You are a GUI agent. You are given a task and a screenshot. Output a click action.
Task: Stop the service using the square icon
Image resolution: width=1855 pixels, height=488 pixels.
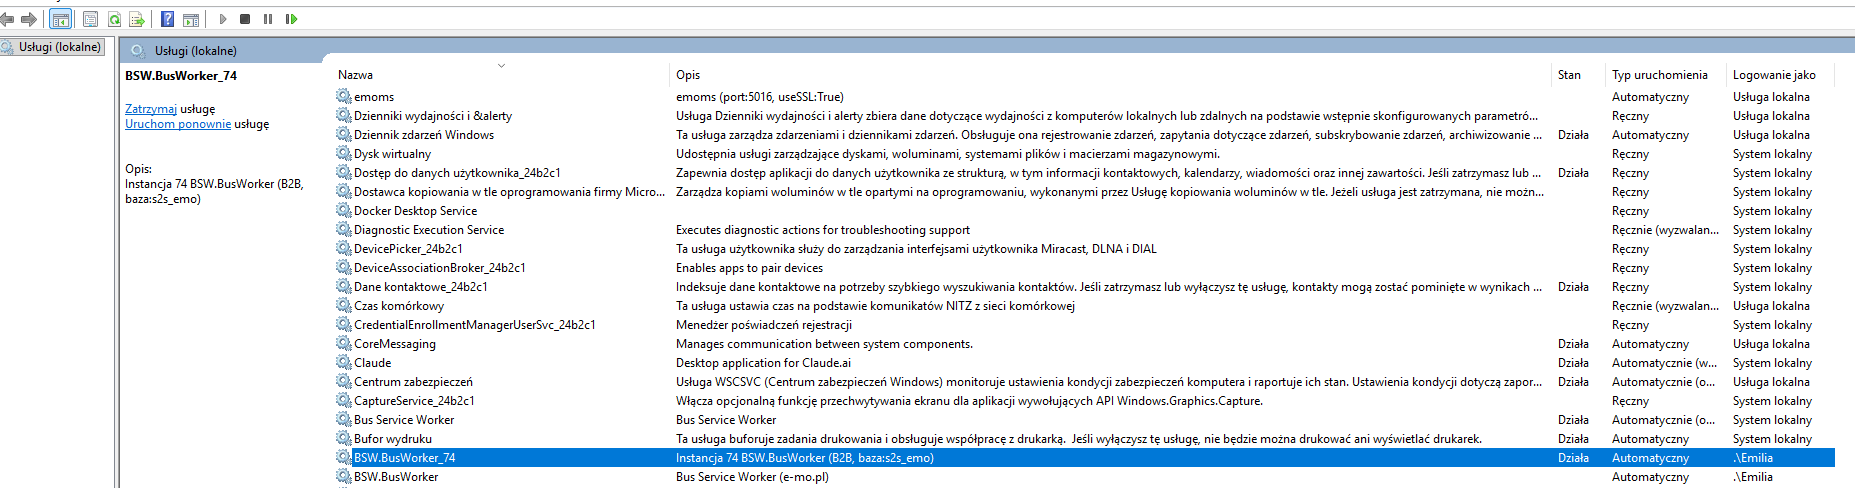click(x=245, y=19)
